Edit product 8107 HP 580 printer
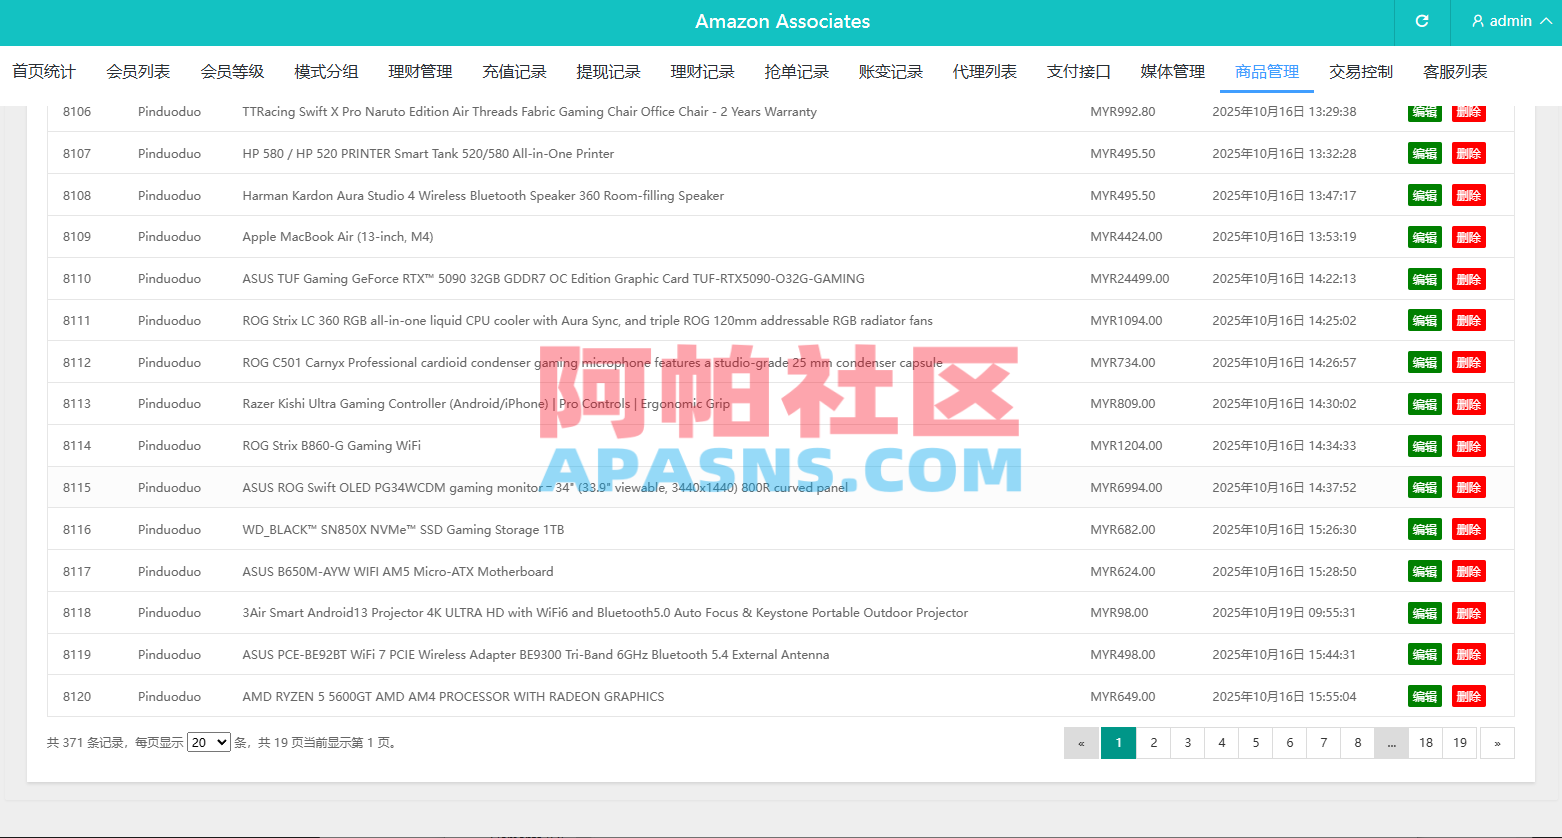The height and width of the screenshot is (838, 1562). [1425, 153]
